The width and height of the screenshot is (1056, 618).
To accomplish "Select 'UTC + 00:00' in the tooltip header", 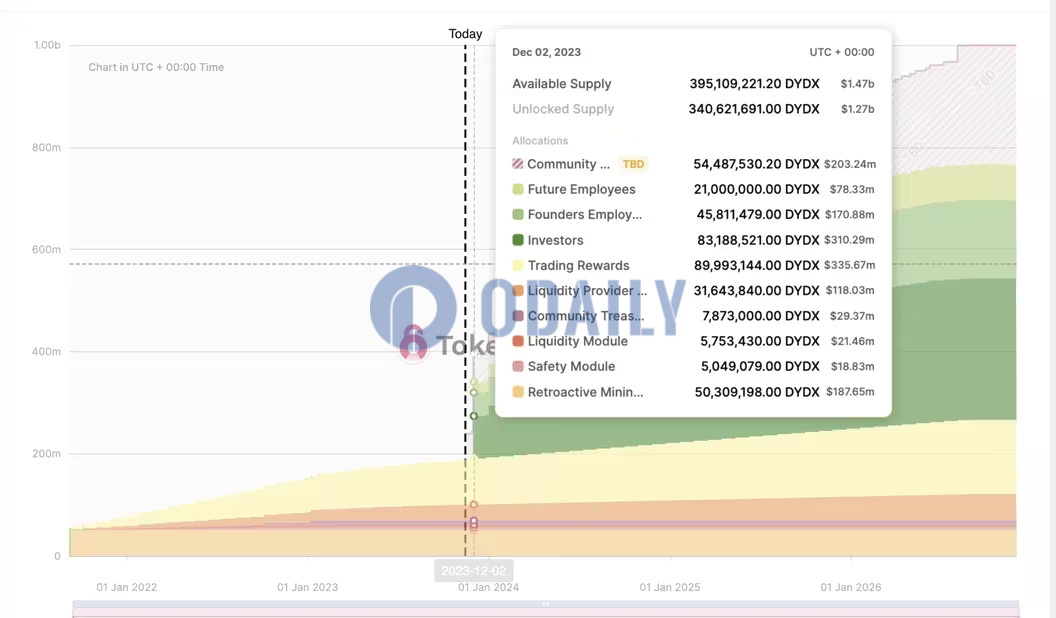I will (x=842, y=52).
